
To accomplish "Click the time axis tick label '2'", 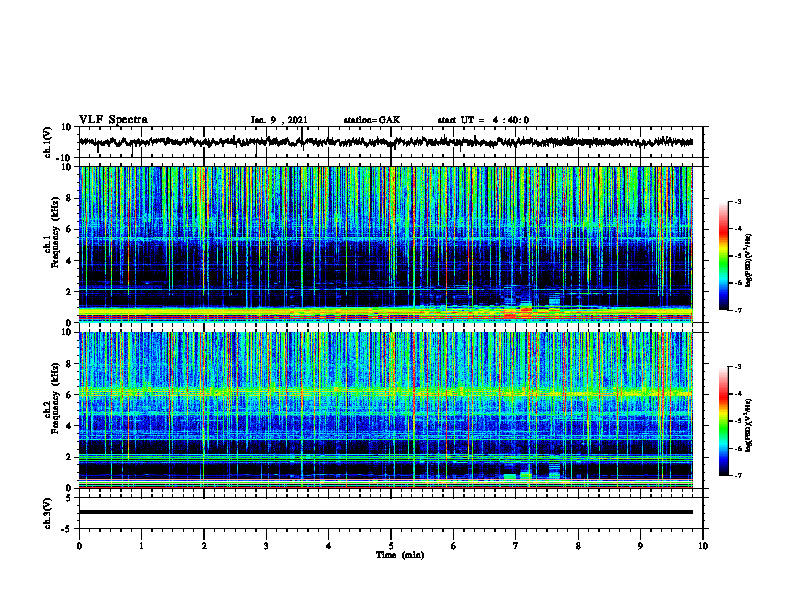I will [204, 545].
